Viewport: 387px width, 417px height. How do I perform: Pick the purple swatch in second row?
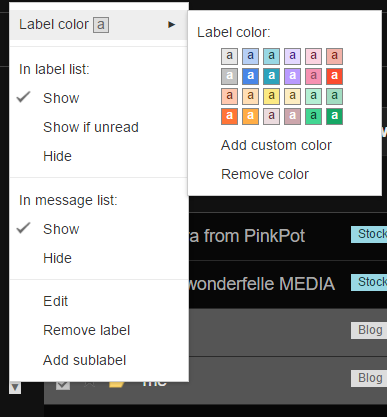coord(292,76)
